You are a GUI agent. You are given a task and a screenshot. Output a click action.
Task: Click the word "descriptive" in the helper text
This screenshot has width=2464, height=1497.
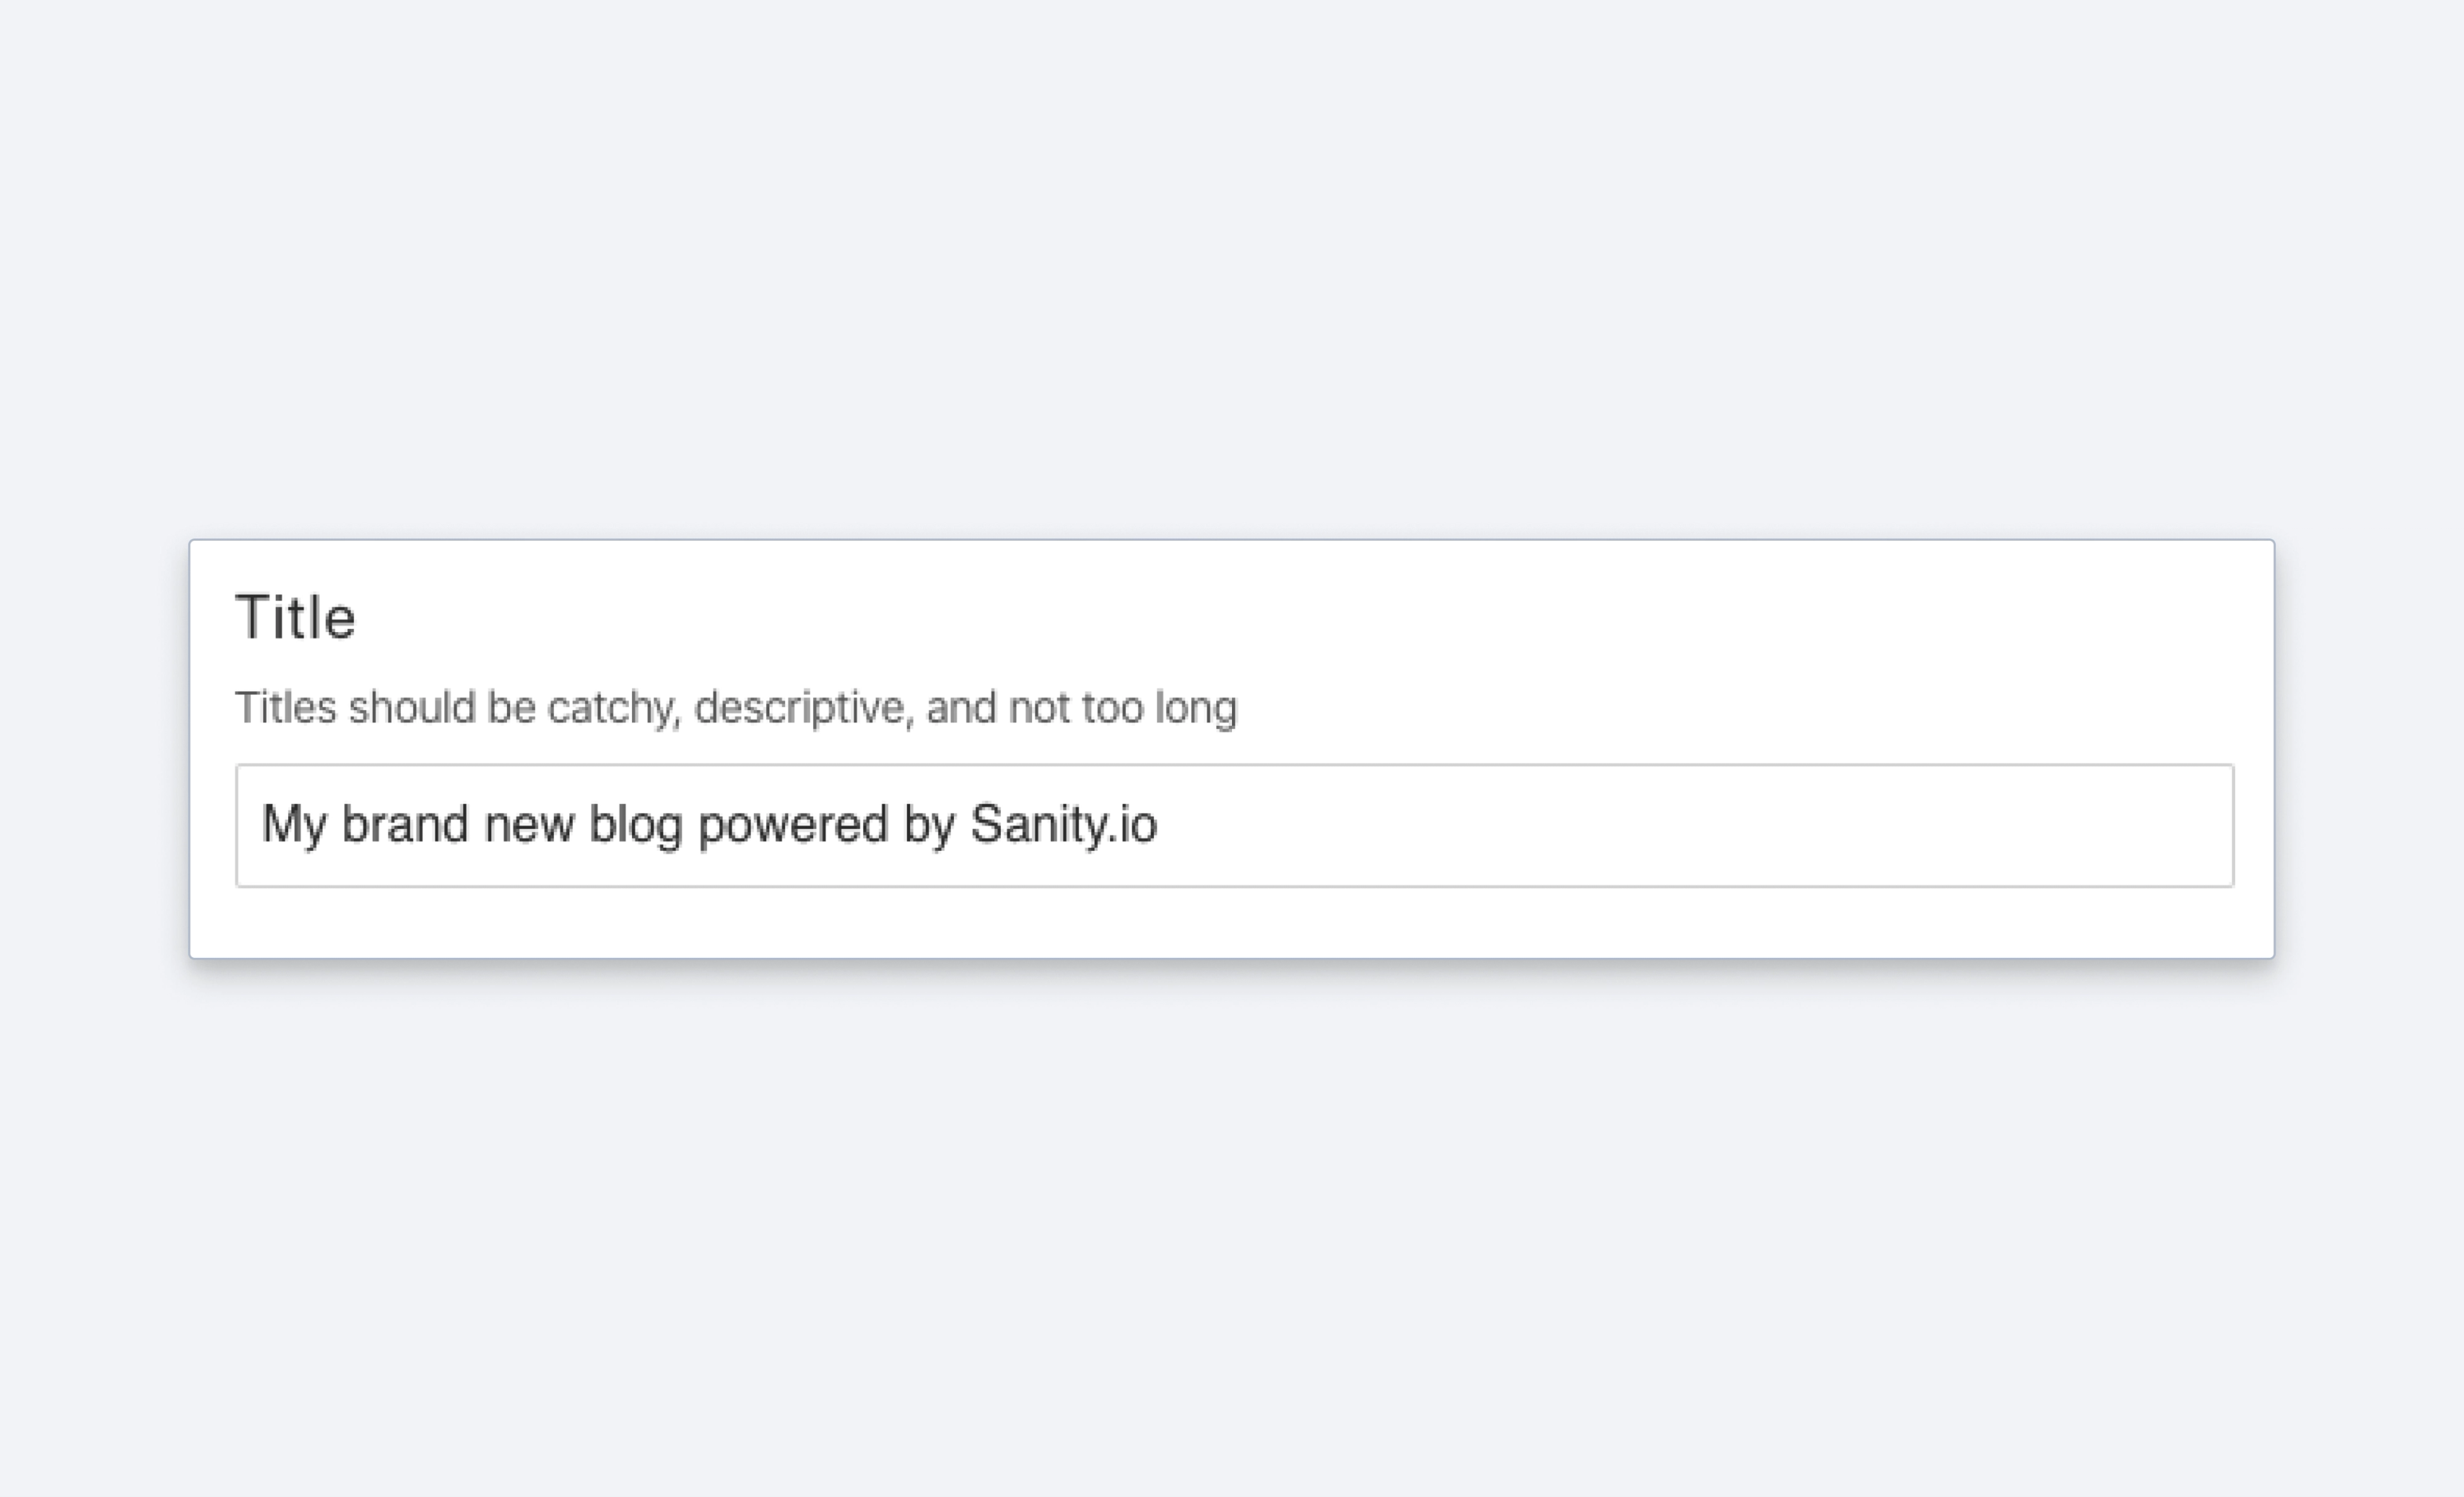(798, 708)
